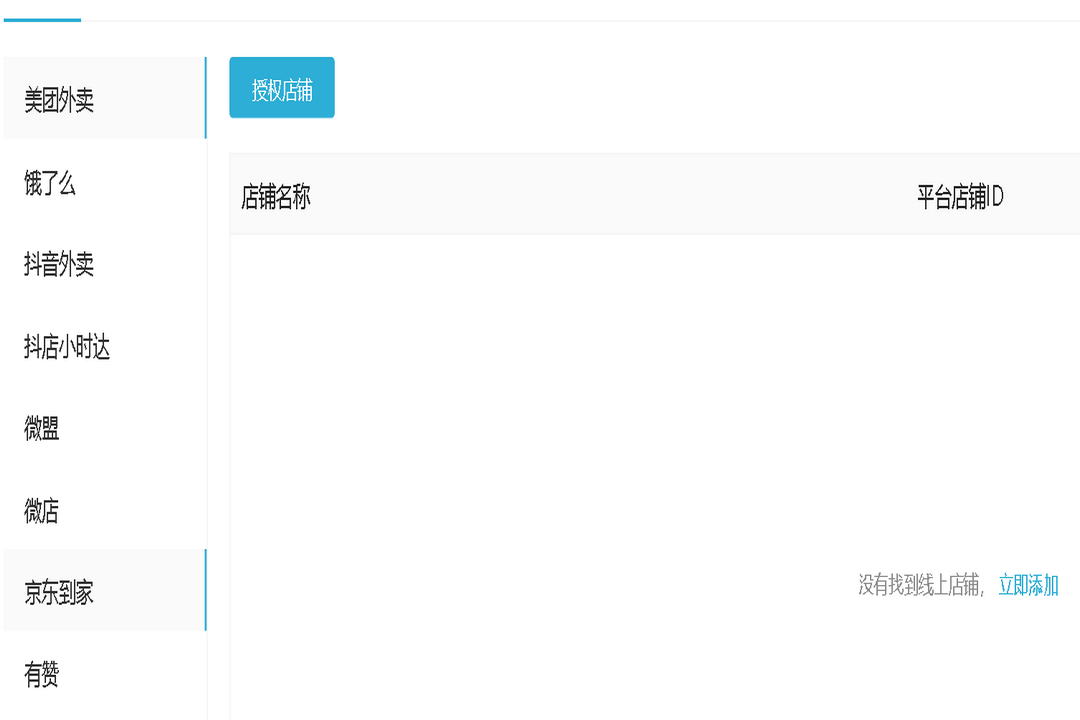Screen dimensions: 1080x720
Task: Click the 店铺名称 column header
Action: pos(276,197)
